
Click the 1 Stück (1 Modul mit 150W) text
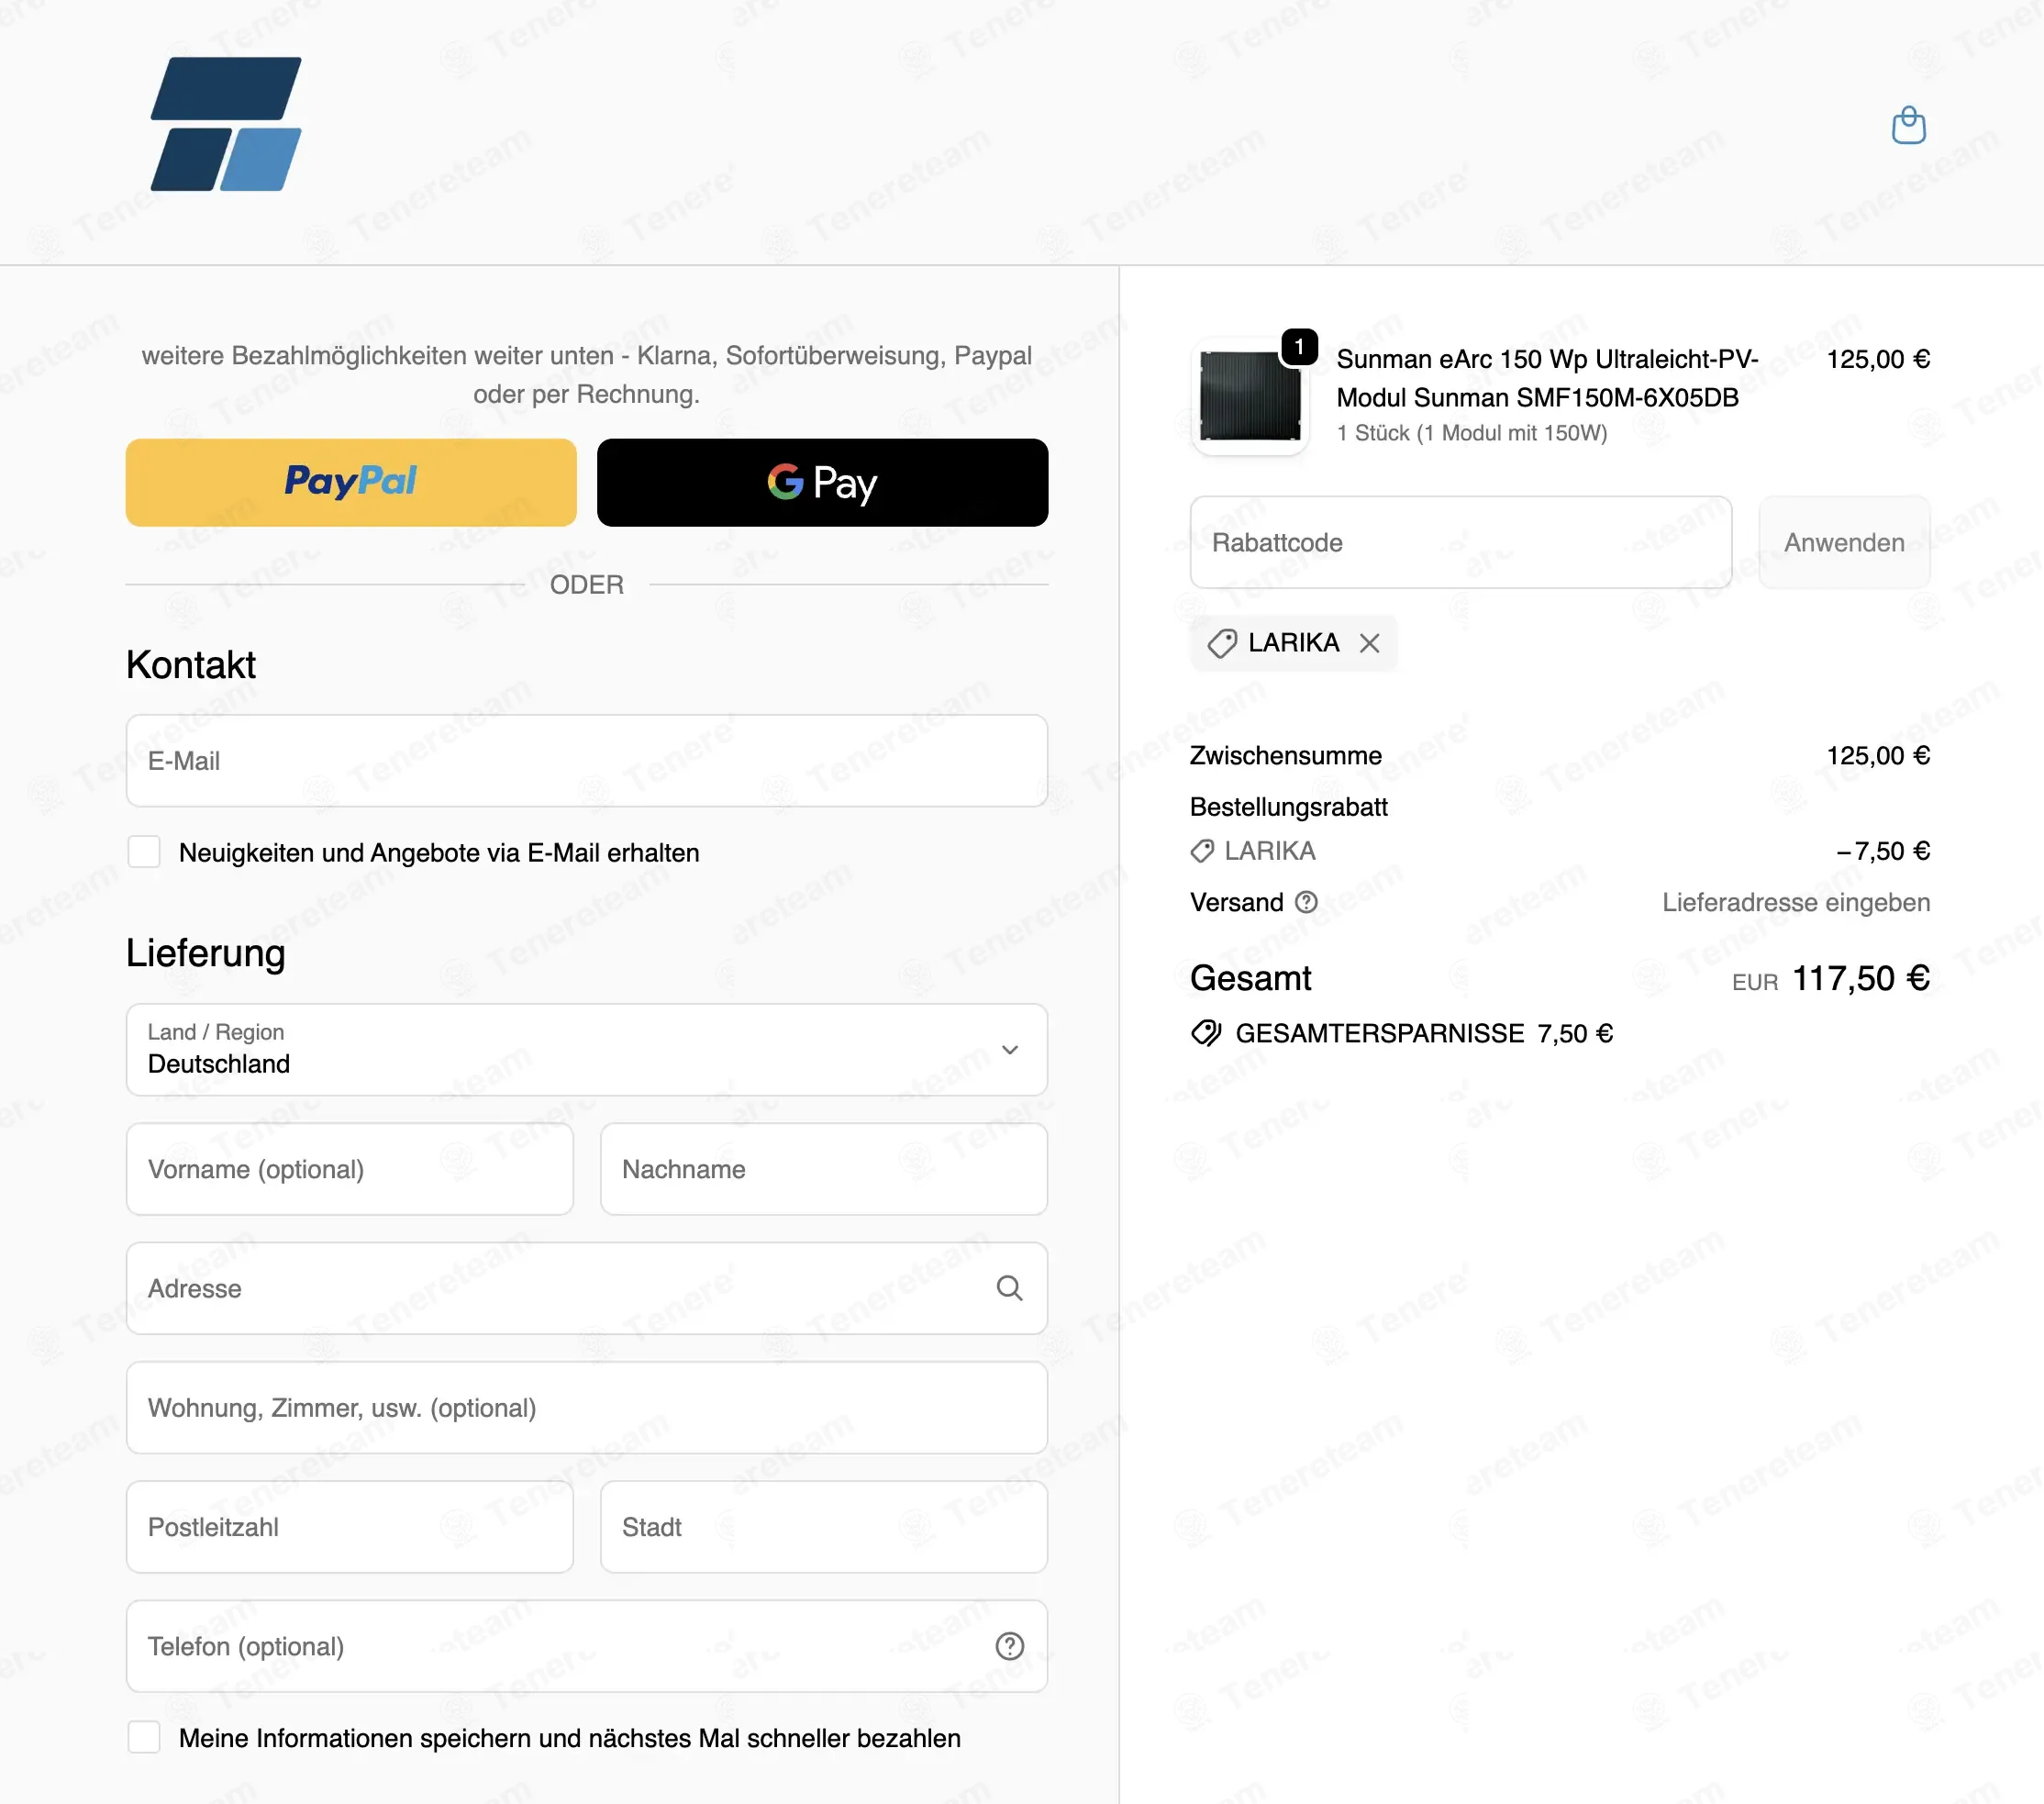[x=1472, y=433]
